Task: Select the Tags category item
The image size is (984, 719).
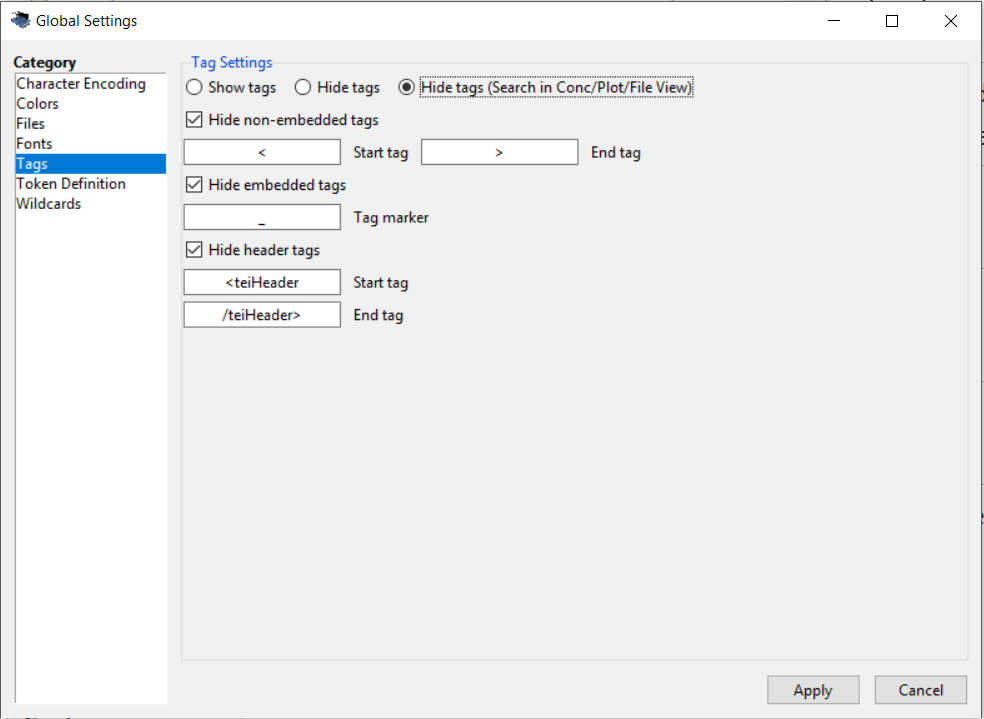Action: (x=32, y=164)
